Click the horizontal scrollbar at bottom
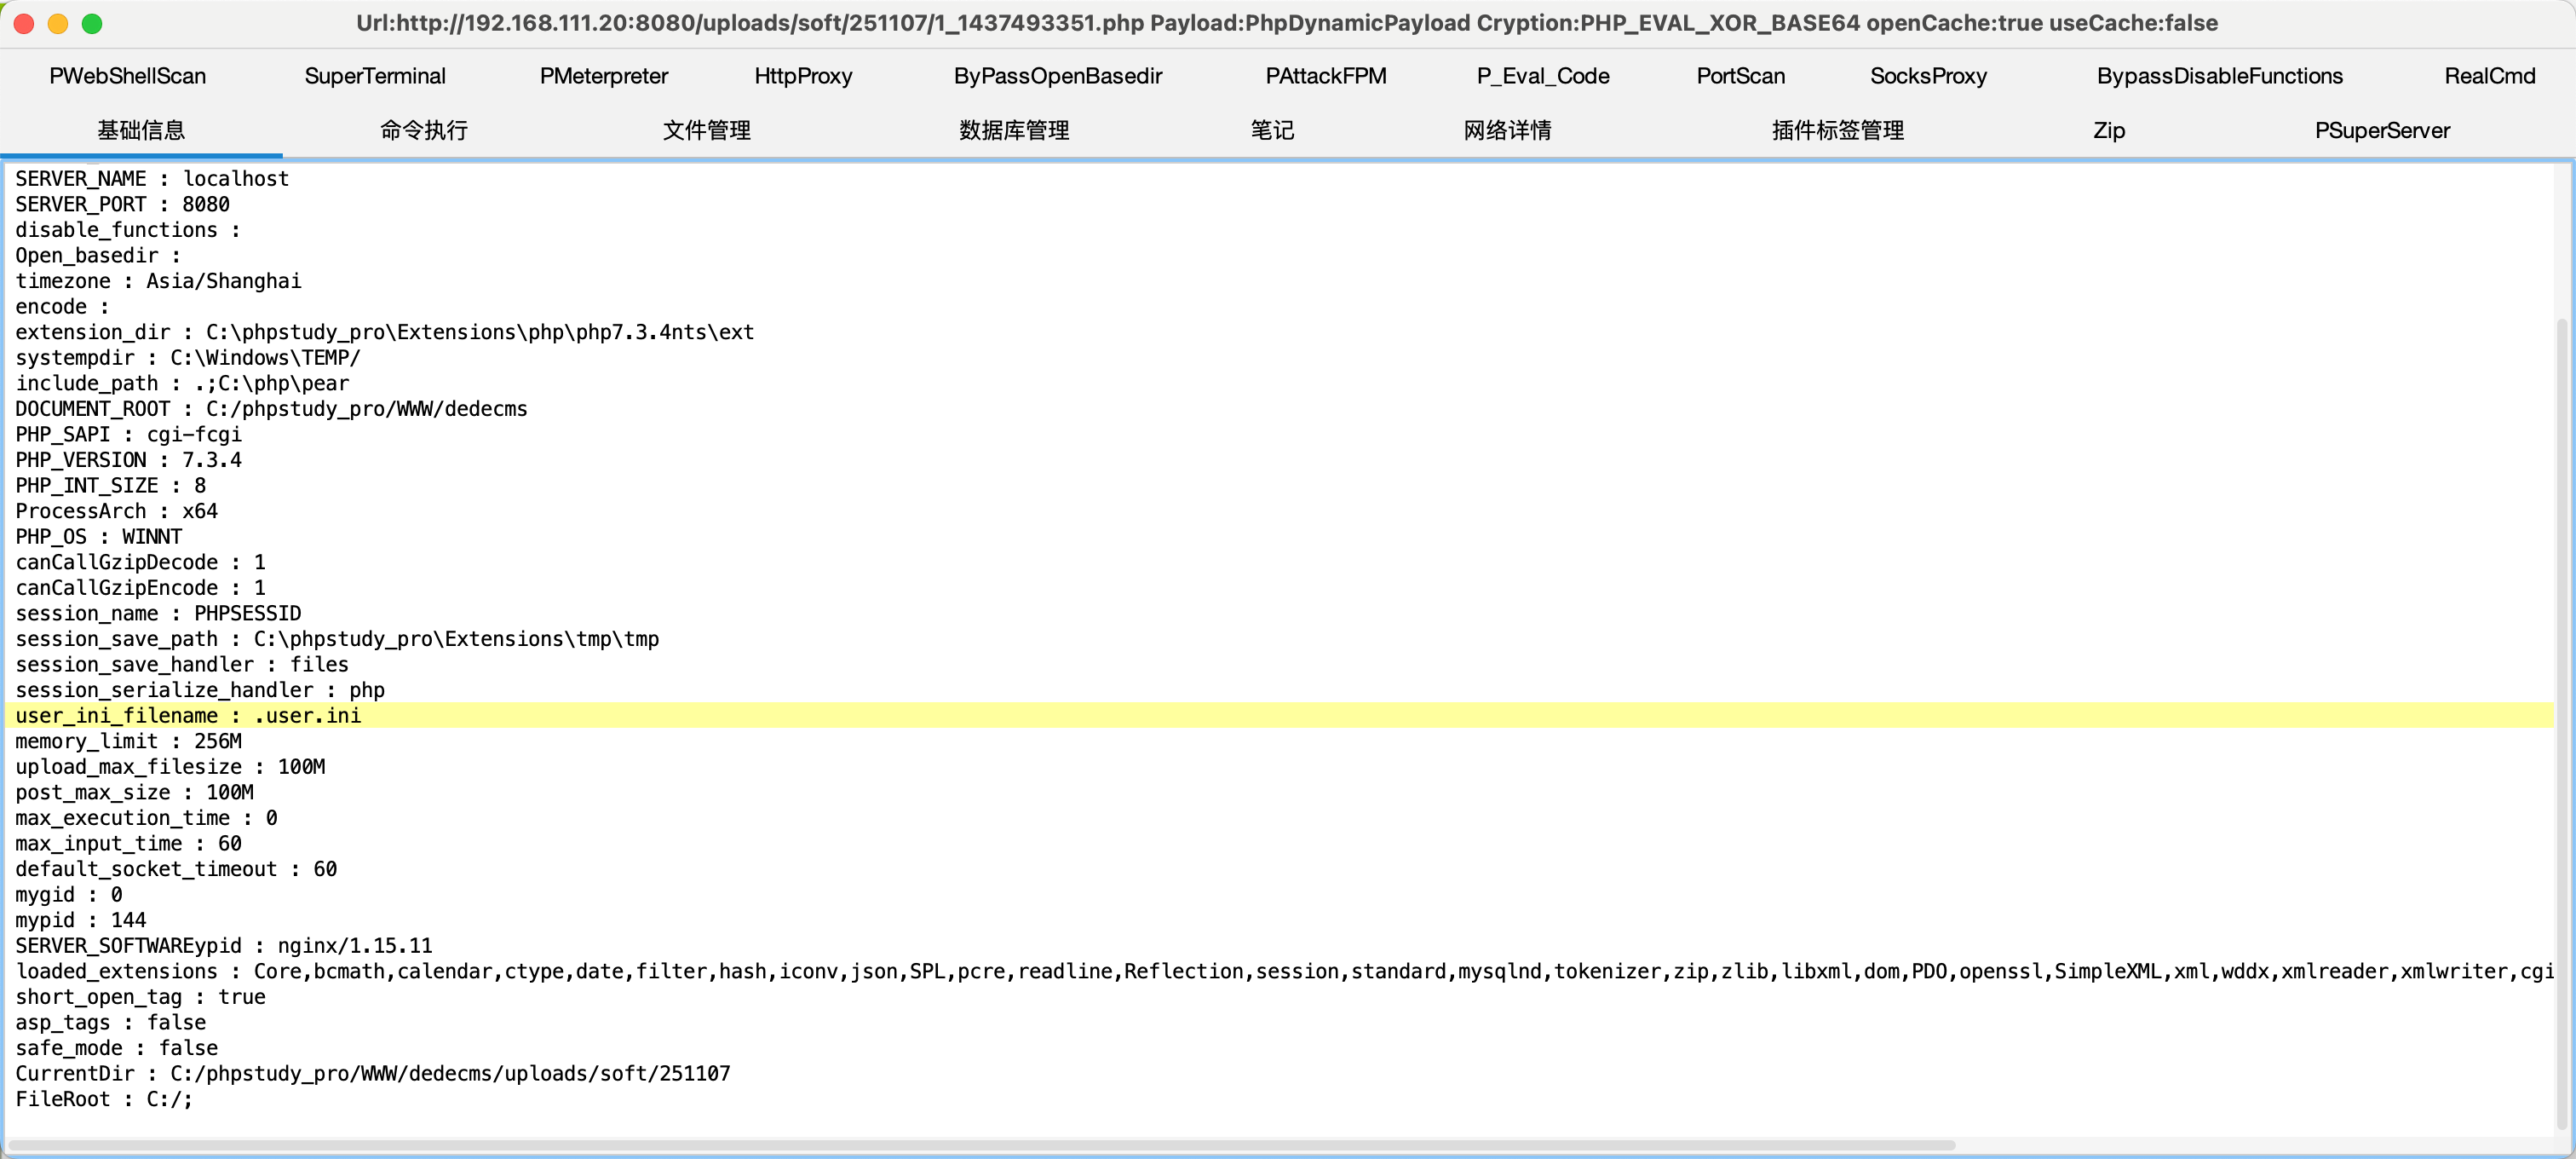Viewport: 2576px width, 1159px height. [980, 1145]
